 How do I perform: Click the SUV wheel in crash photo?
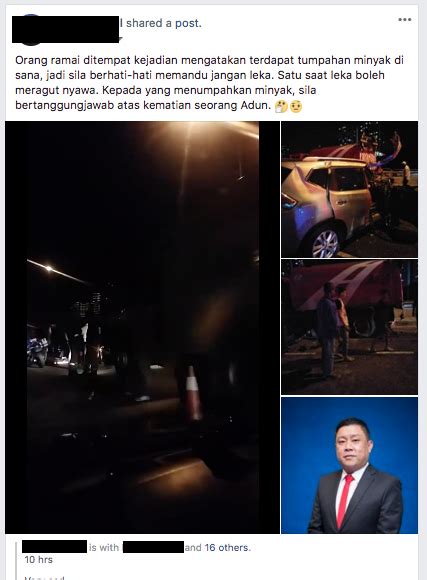pyautogui.click(x=325, y=243)
